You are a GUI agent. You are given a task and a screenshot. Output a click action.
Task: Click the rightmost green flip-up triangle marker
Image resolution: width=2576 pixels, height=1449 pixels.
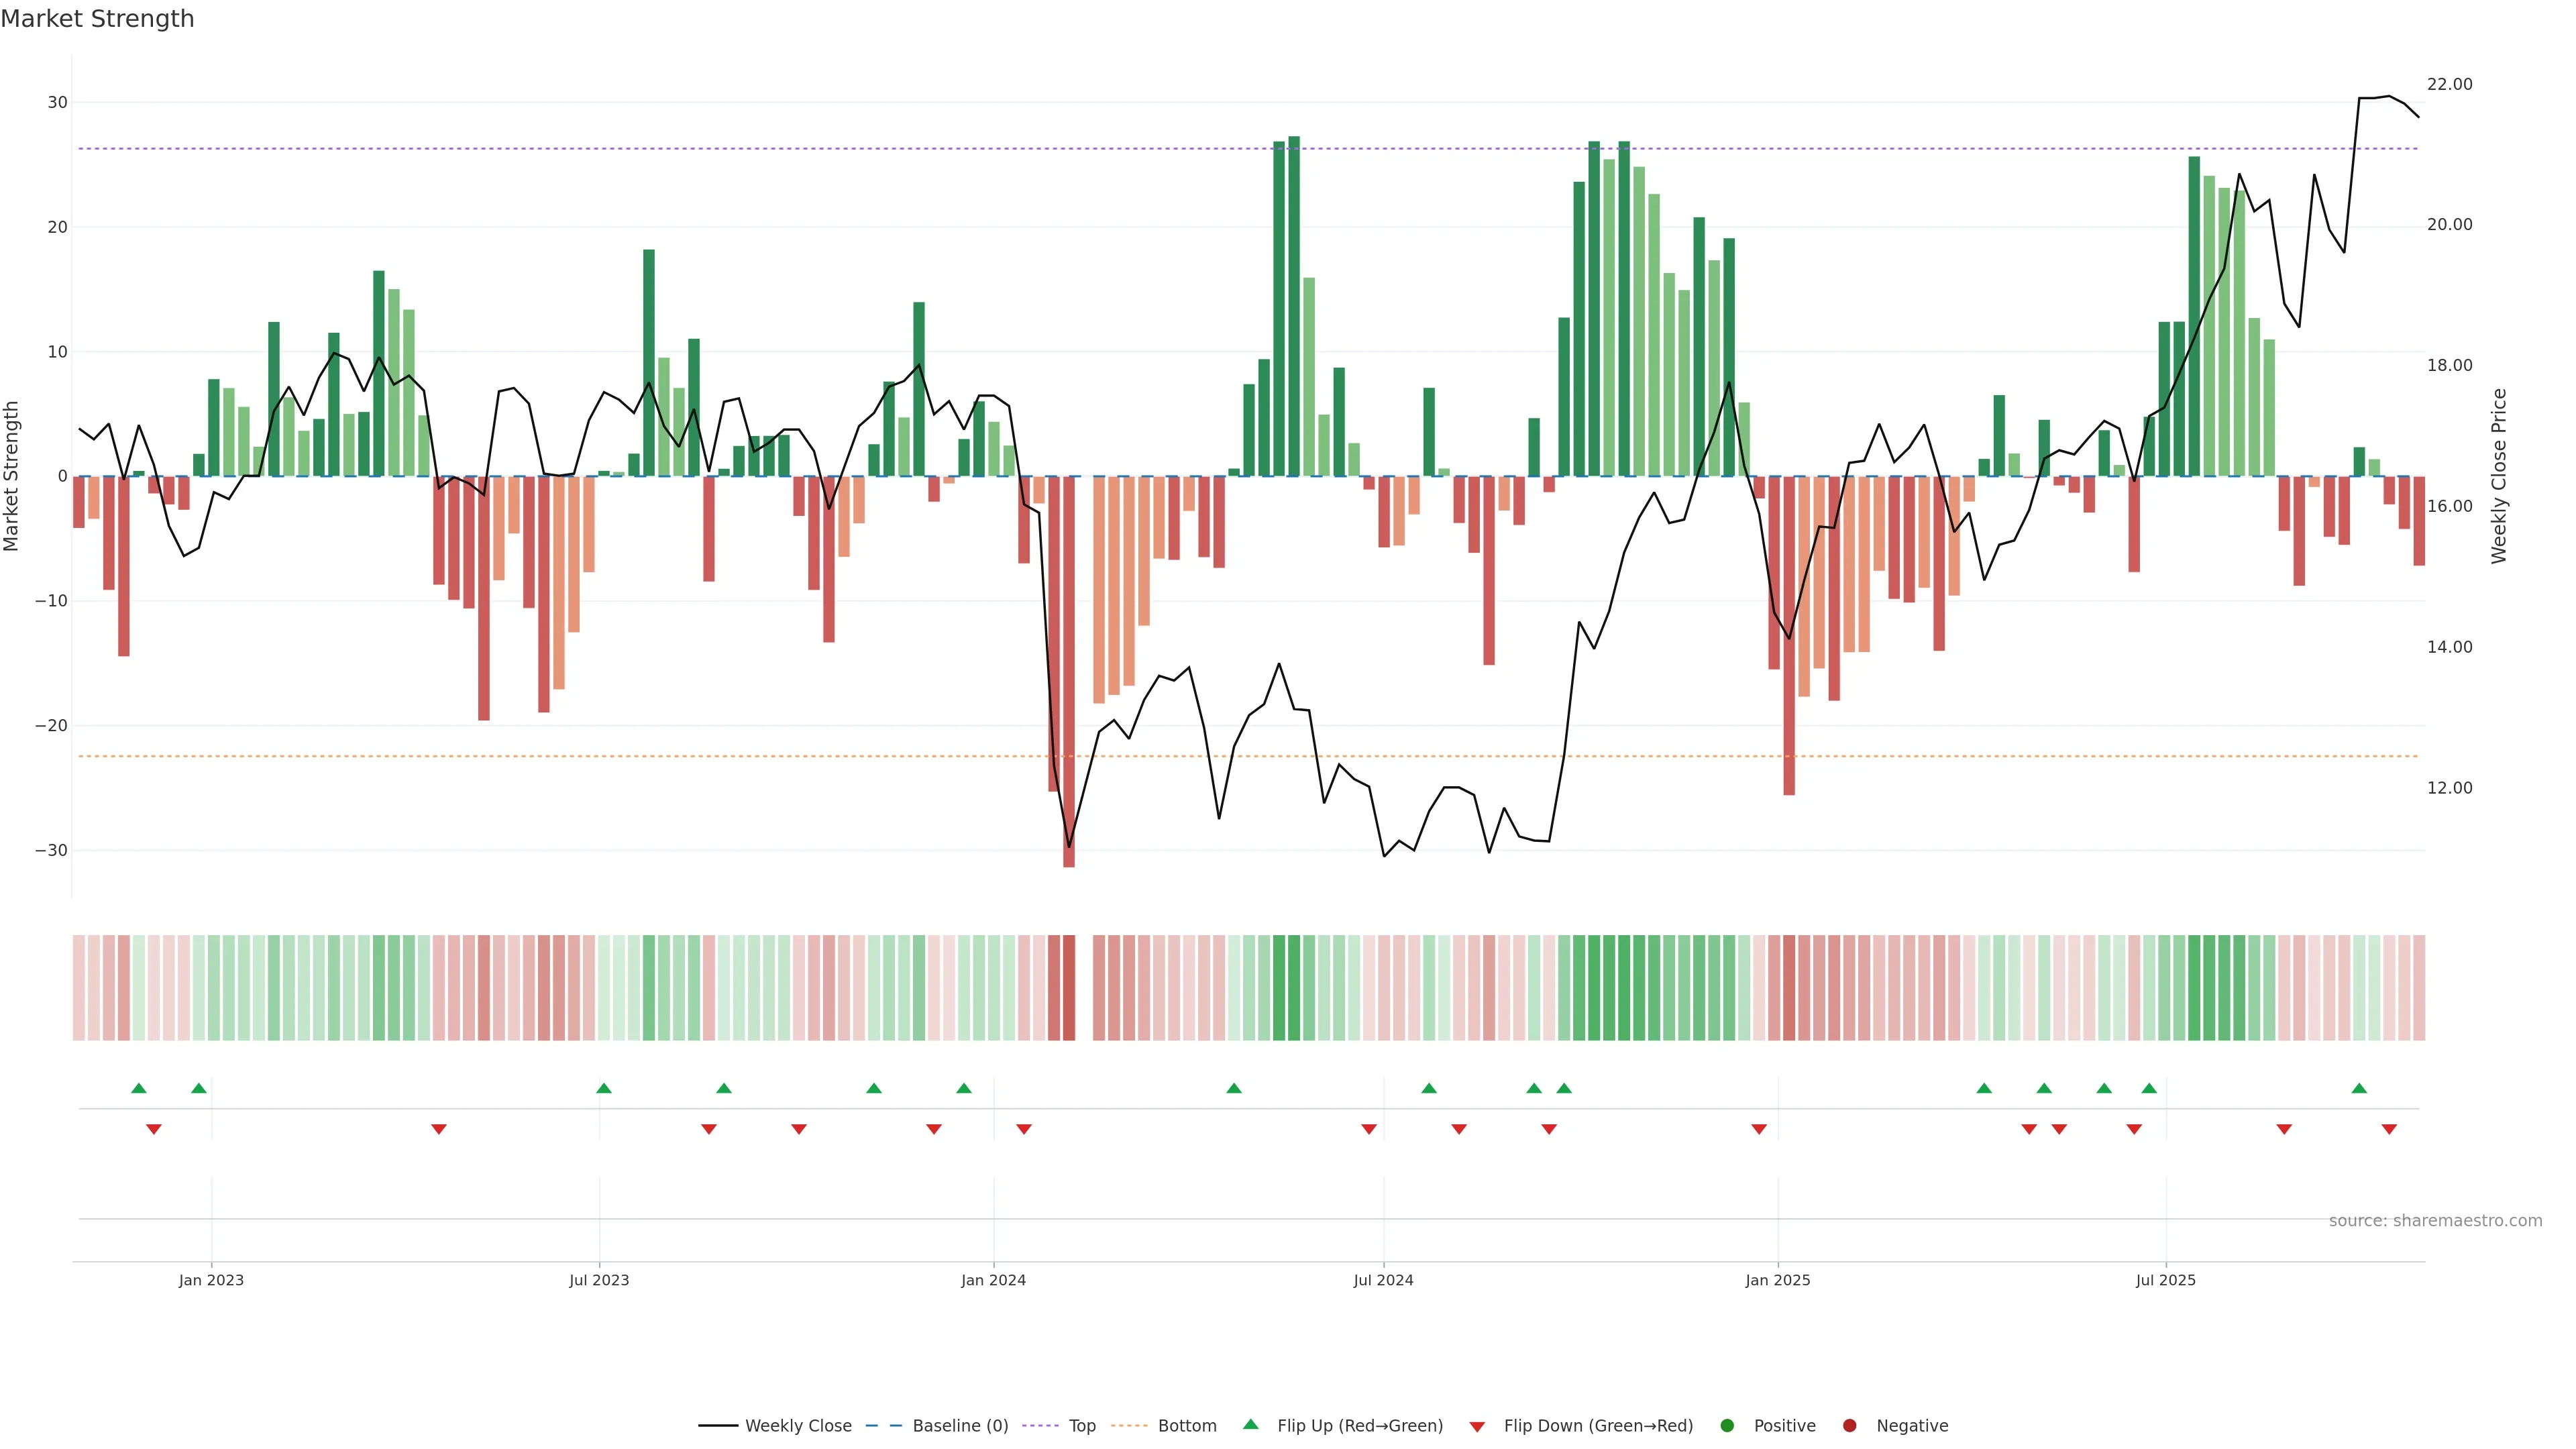click(2359, 1088)
